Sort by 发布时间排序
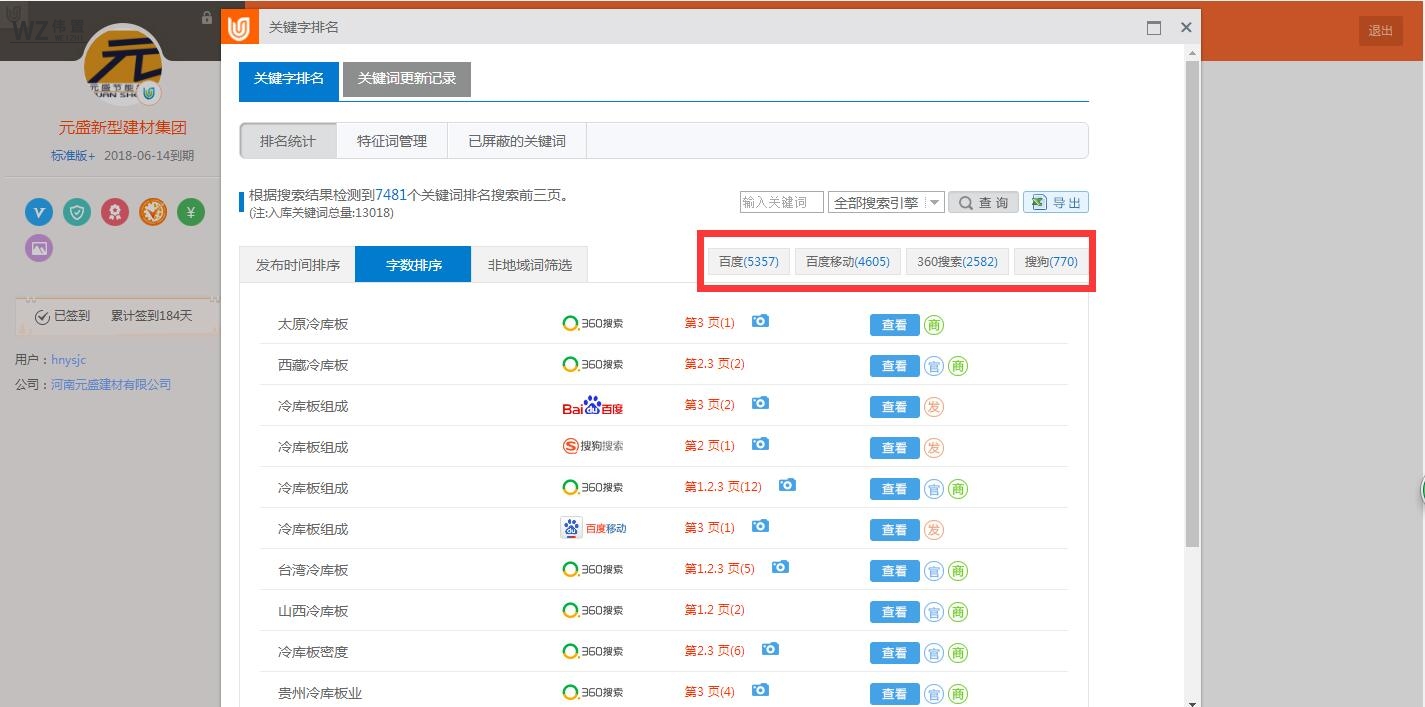The width and height of the screenshot is (1425, 707). pos(297,265)
